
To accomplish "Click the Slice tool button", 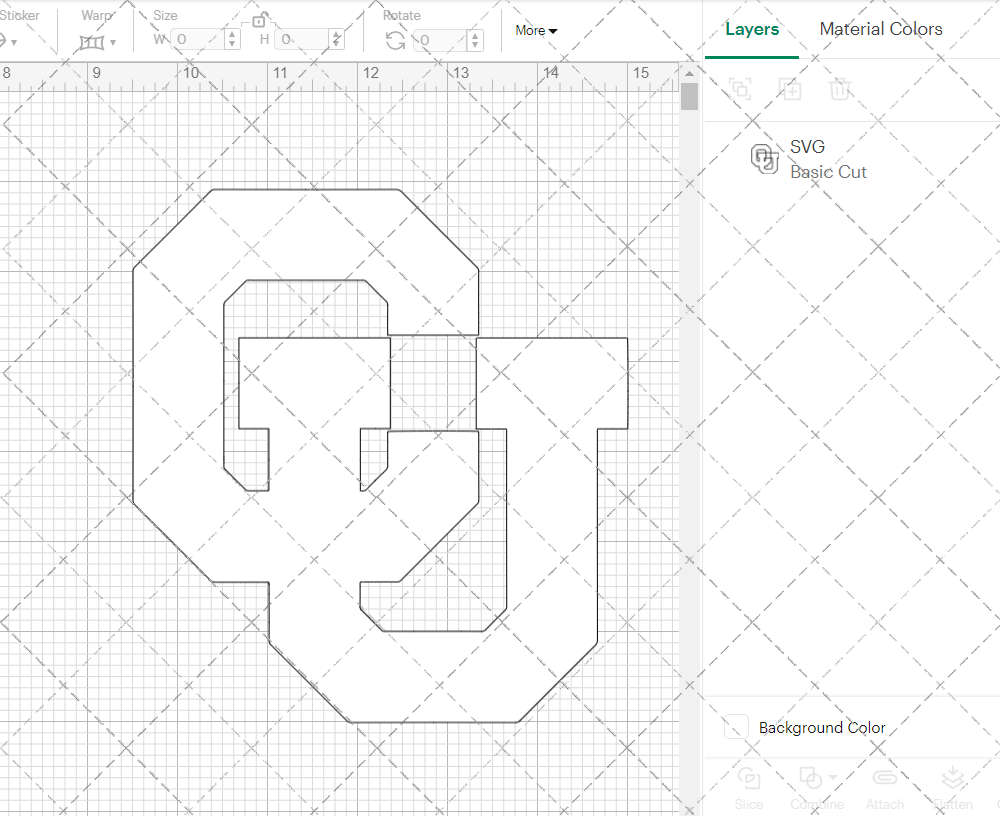I will click(749, 789).
